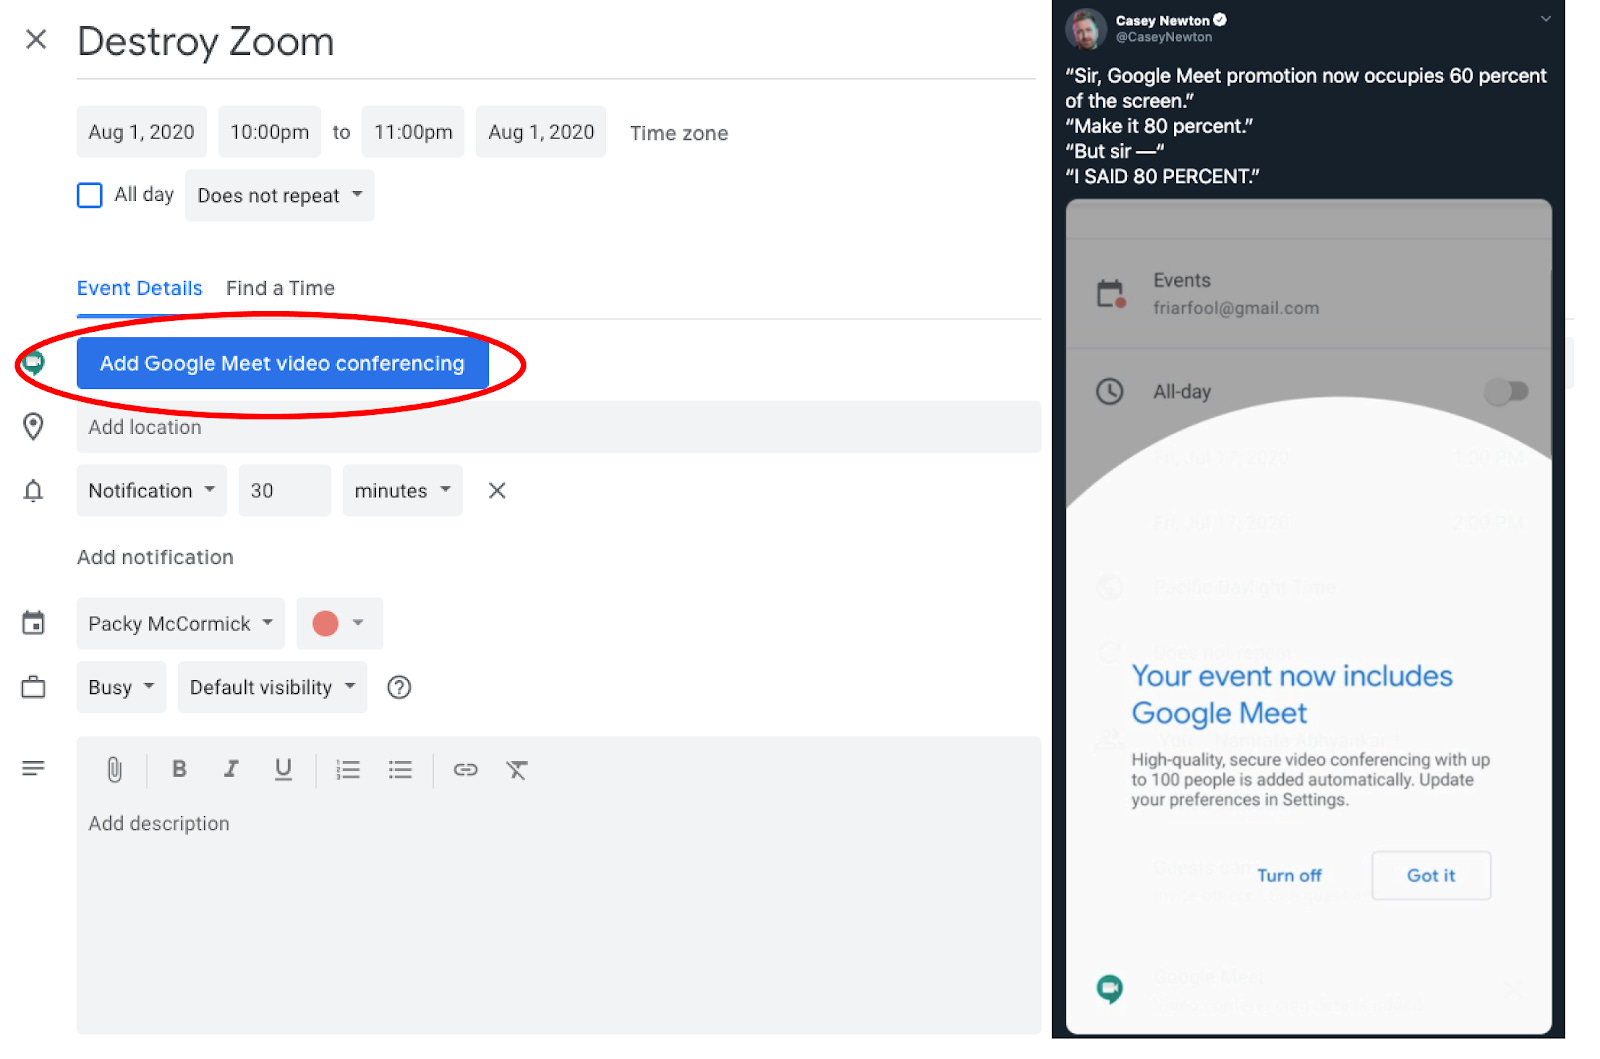
Task: Close the event editor with the X icon
Action: [36, 39]
